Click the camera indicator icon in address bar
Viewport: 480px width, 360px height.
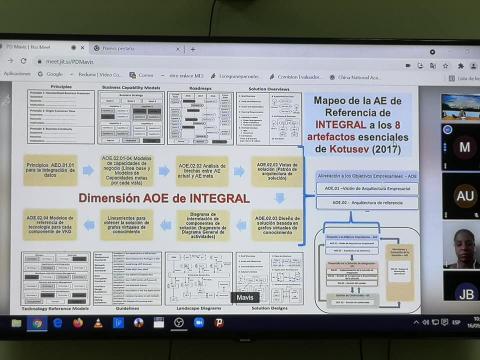point(408,66)
